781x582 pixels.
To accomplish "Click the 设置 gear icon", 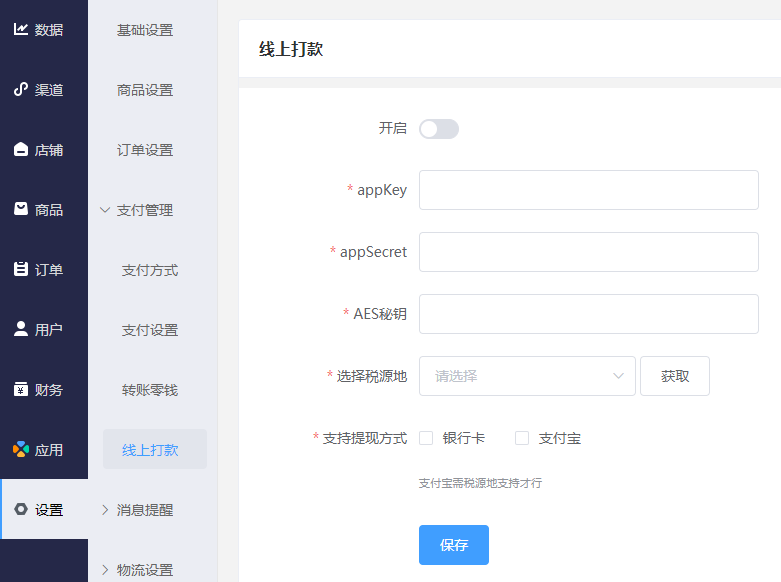I will point(20,509).
